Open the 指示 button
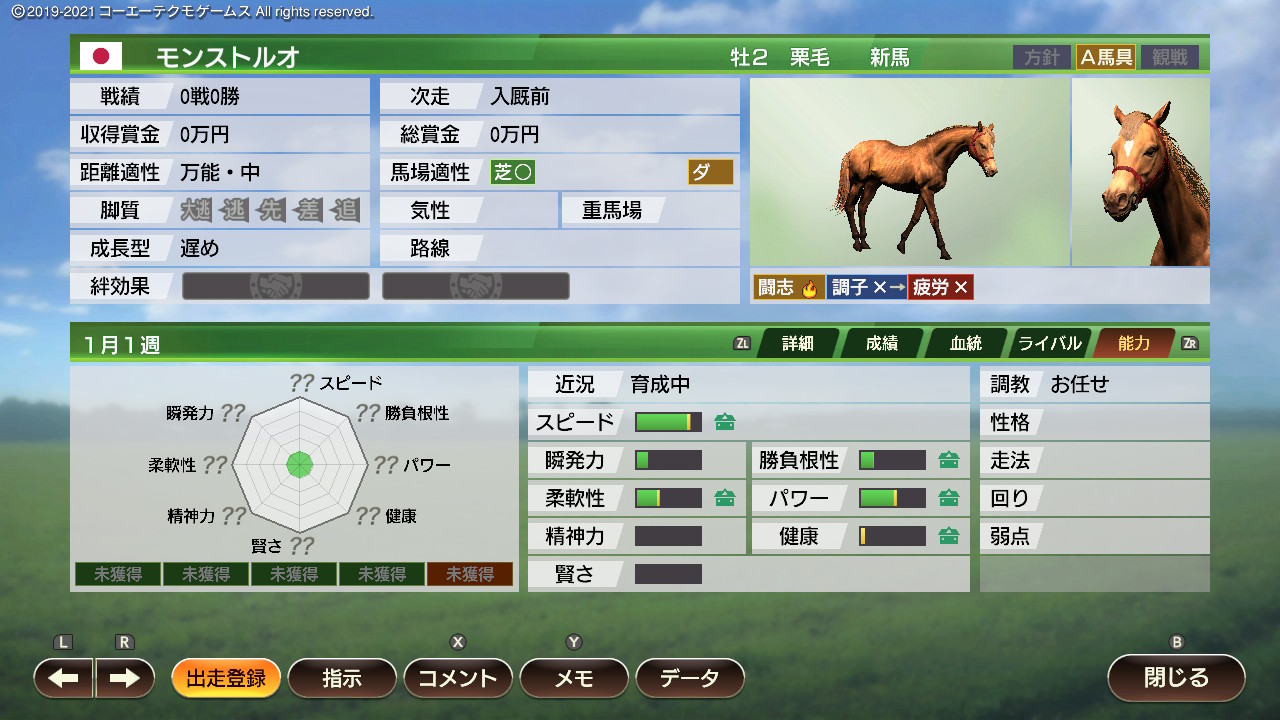Screen dimensions: 1280x720 point(341,678)
